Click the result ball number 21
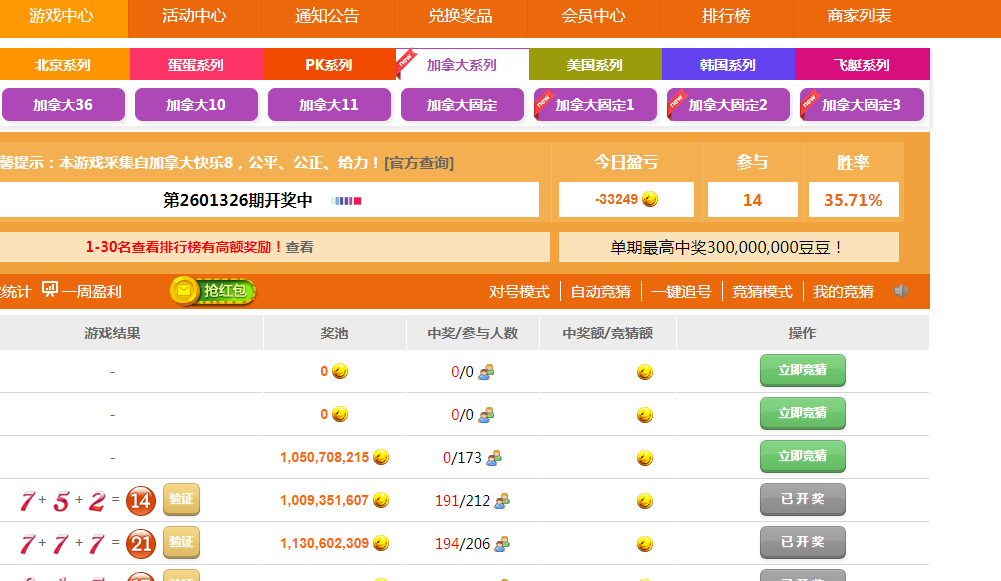The height and width of the screenshot is (581, 1001). coord(141,544)
